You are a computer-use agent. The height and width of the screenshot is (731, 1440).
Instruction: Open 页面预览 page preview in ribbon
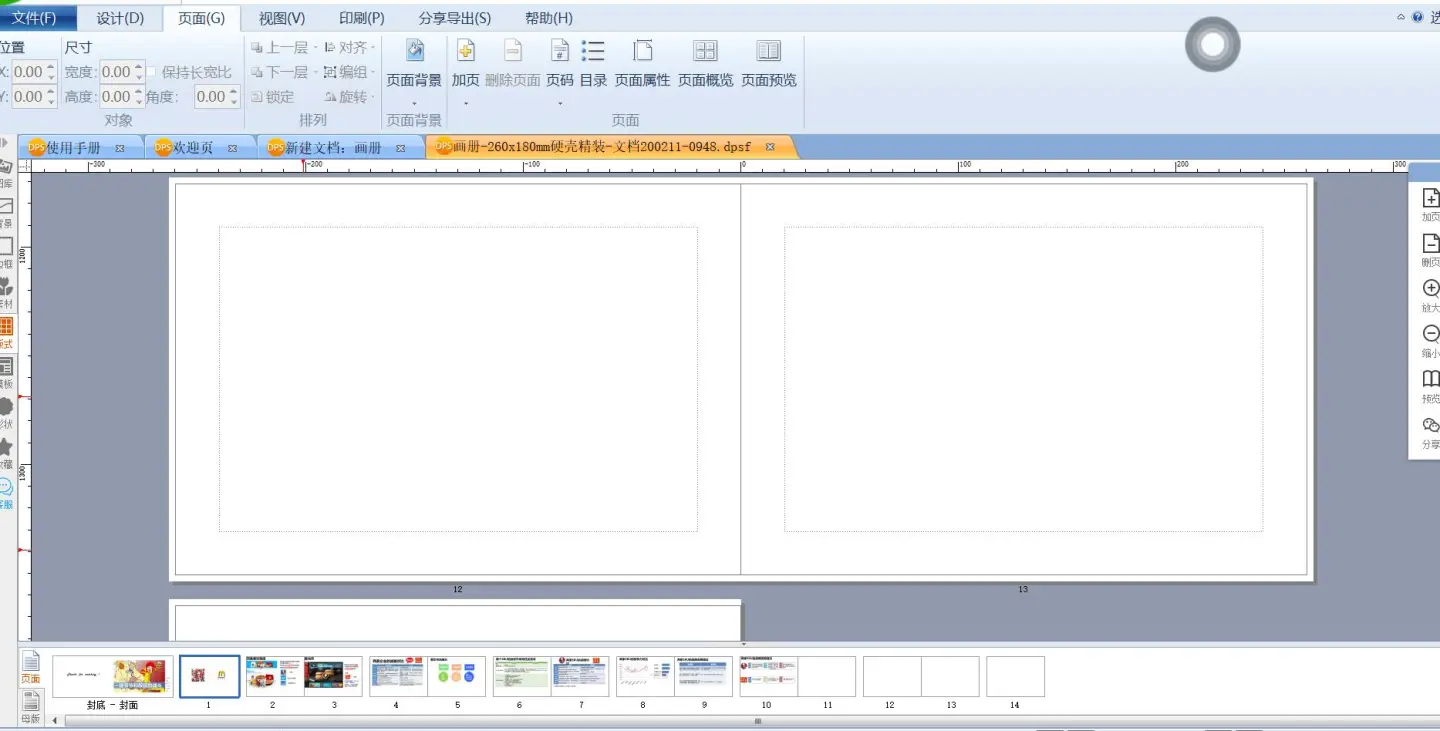[768, 52]
